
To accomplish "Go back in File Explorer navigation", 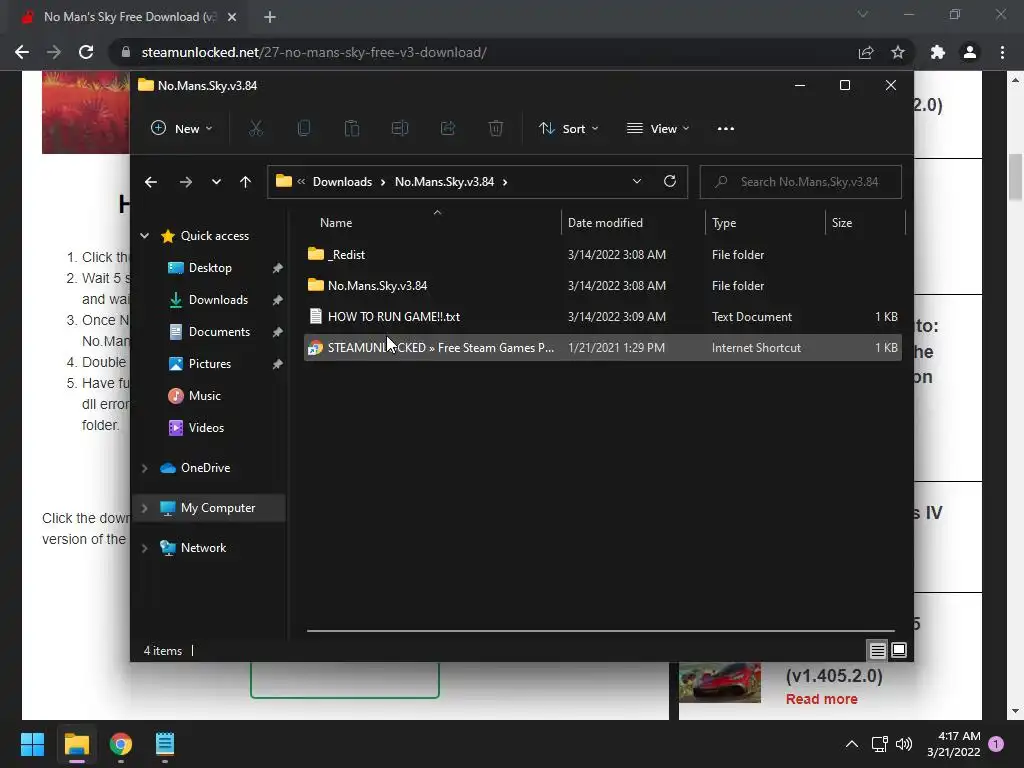I will 151,182.
